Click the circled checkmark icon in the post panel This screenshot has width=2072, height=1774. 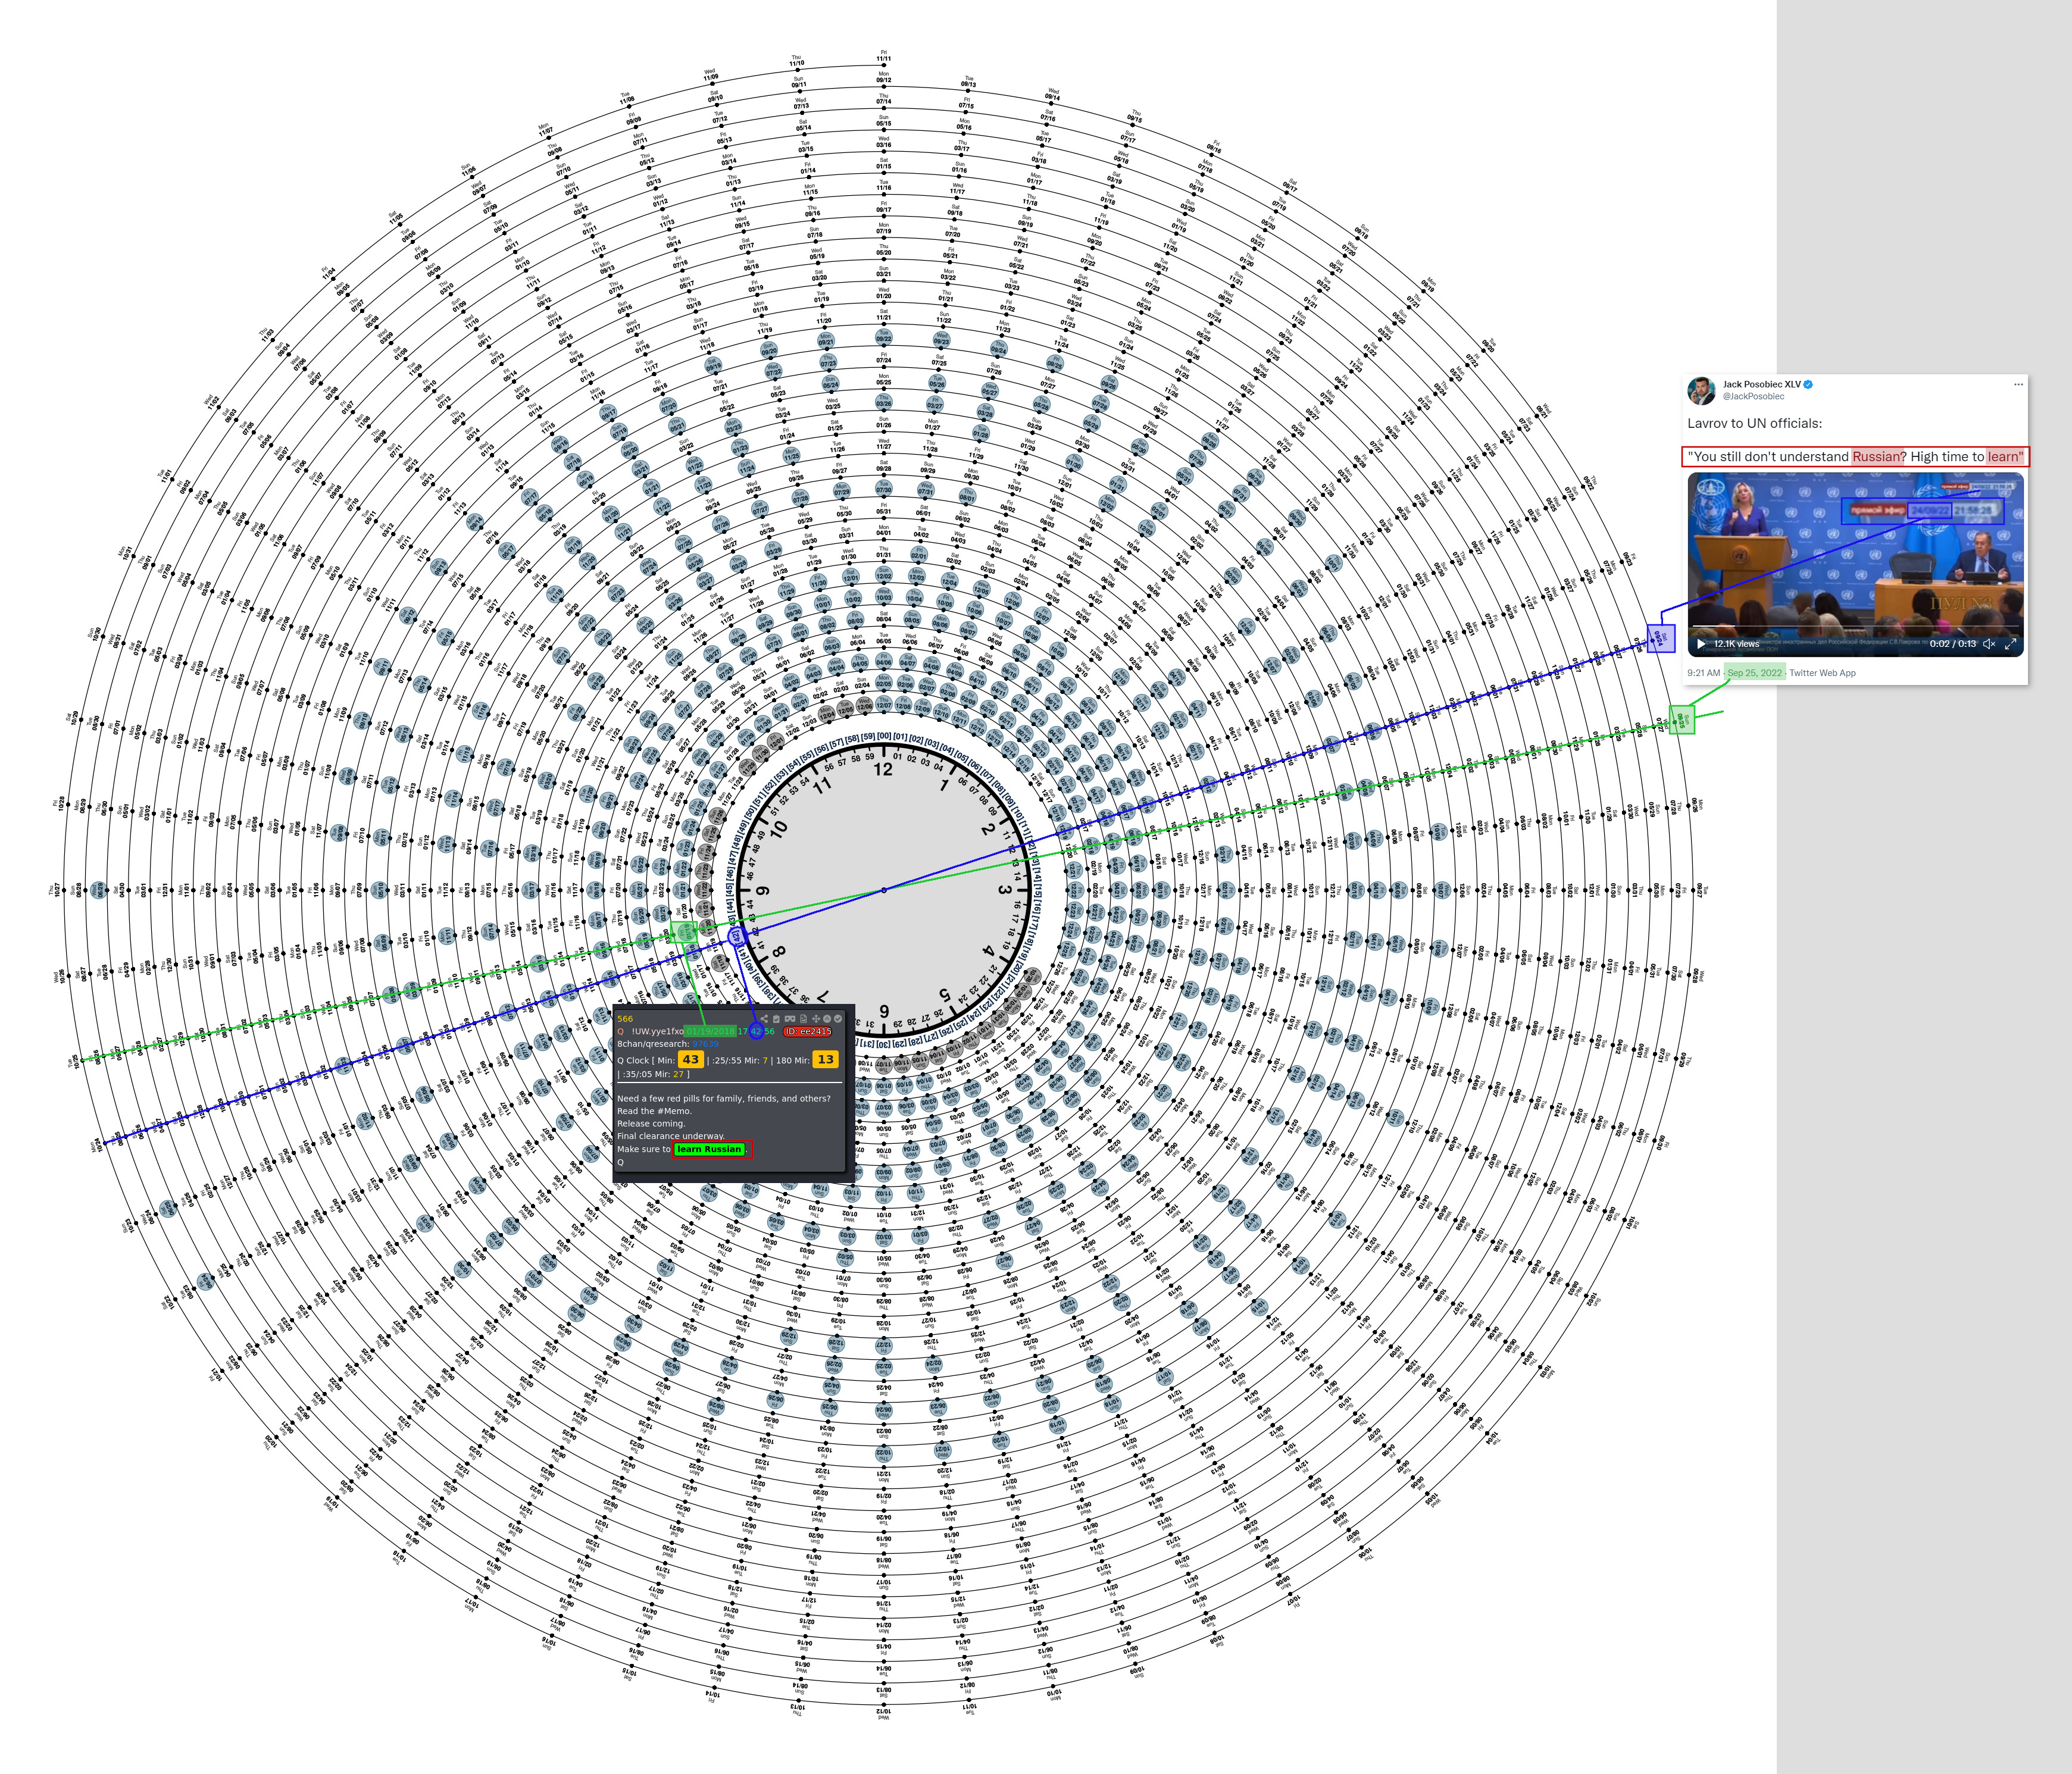tap(838, 1019)
